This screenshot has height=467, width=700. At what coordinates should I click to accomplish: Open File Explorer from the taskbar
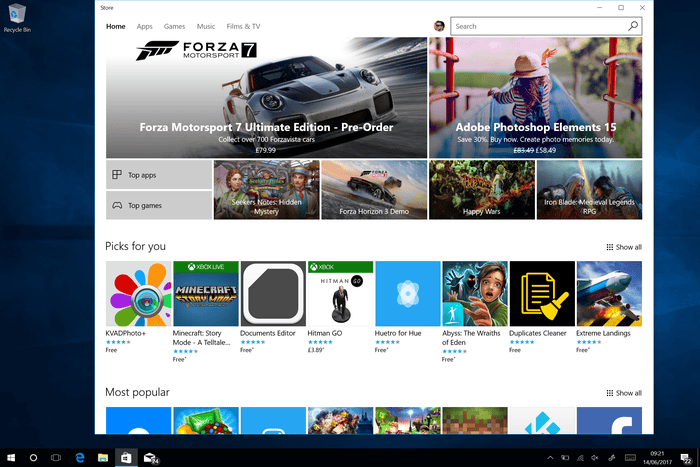click(x=102, y=457)
